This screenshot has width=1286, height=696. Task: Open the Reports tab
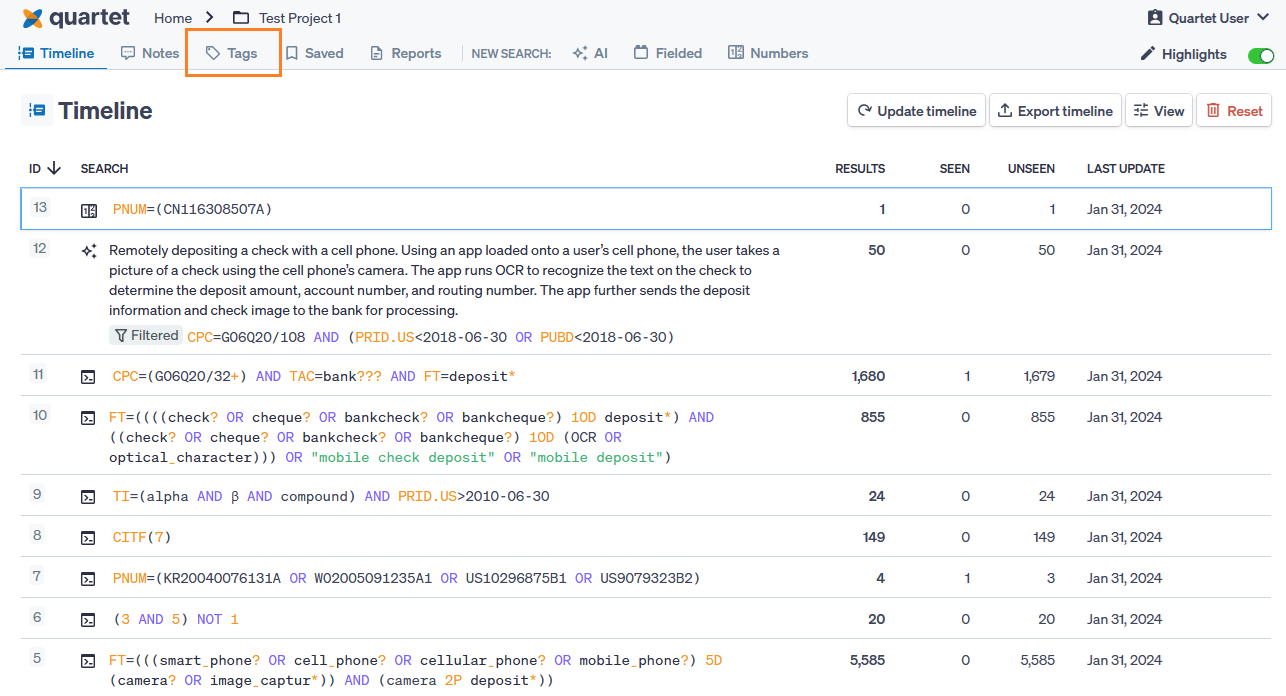pyautogui.click(x=405, y=54)
